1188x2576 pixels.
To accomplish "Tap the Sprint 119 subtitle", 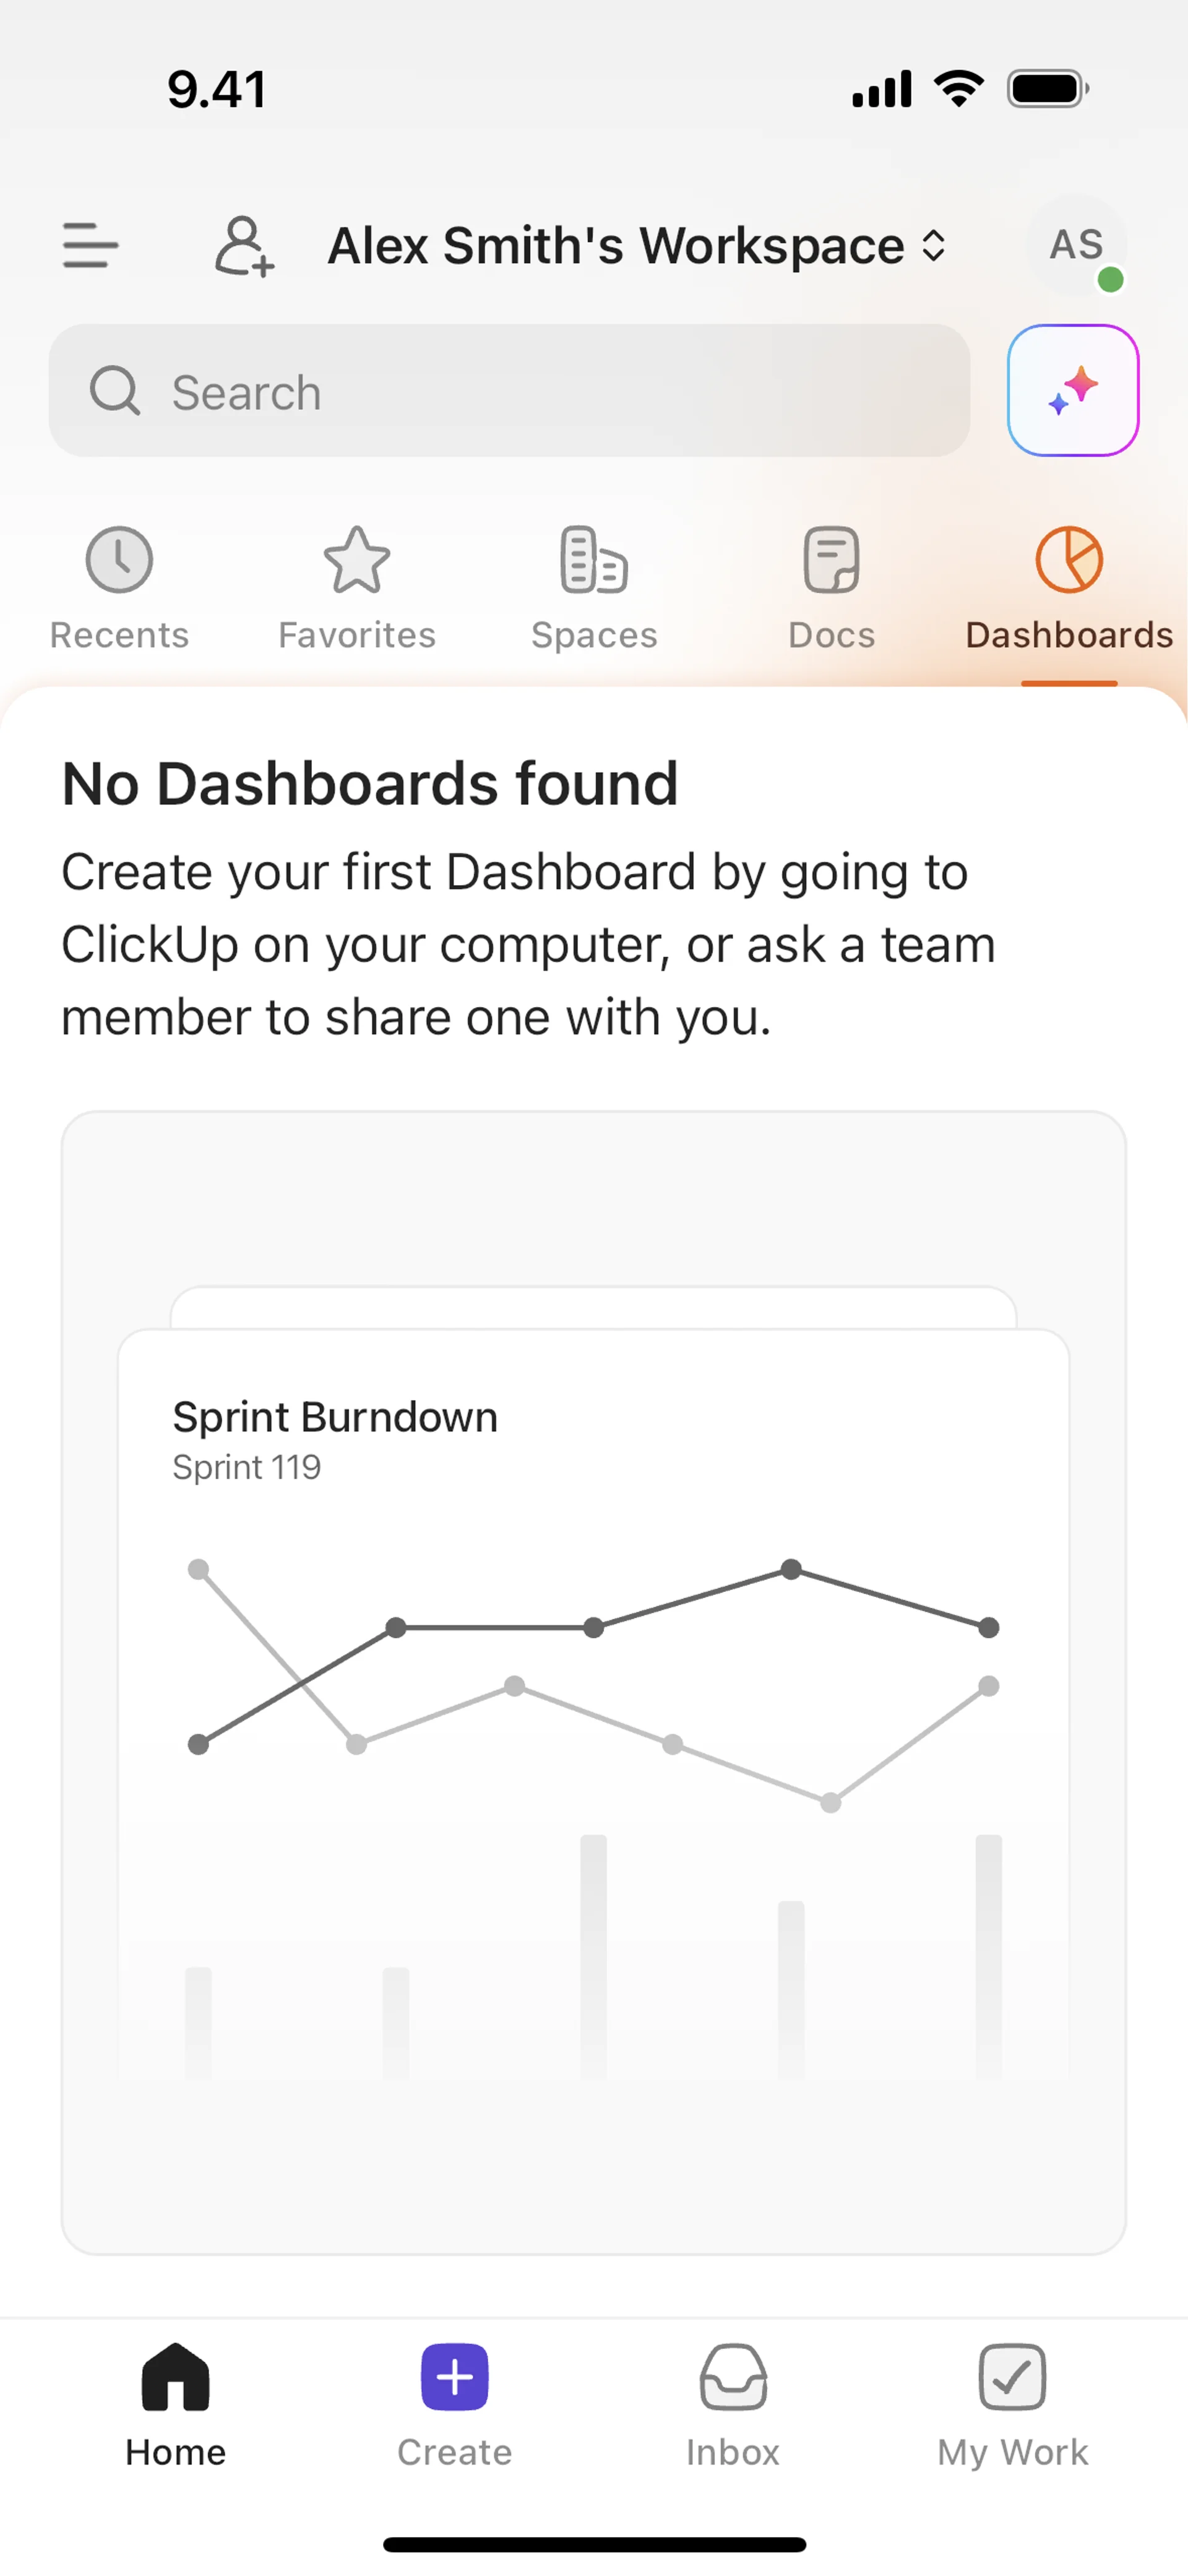I will pos(247,1467).
